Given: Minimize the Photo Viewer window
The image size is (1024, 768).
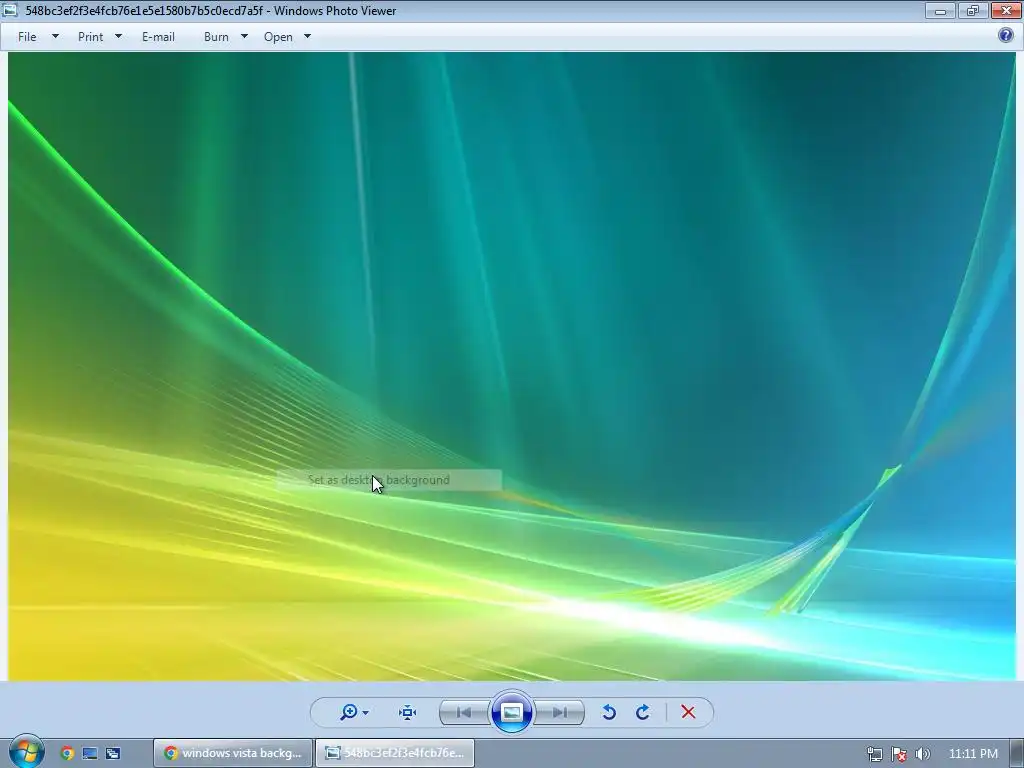Looking at the screenshot, I should (x=940, y=10).
